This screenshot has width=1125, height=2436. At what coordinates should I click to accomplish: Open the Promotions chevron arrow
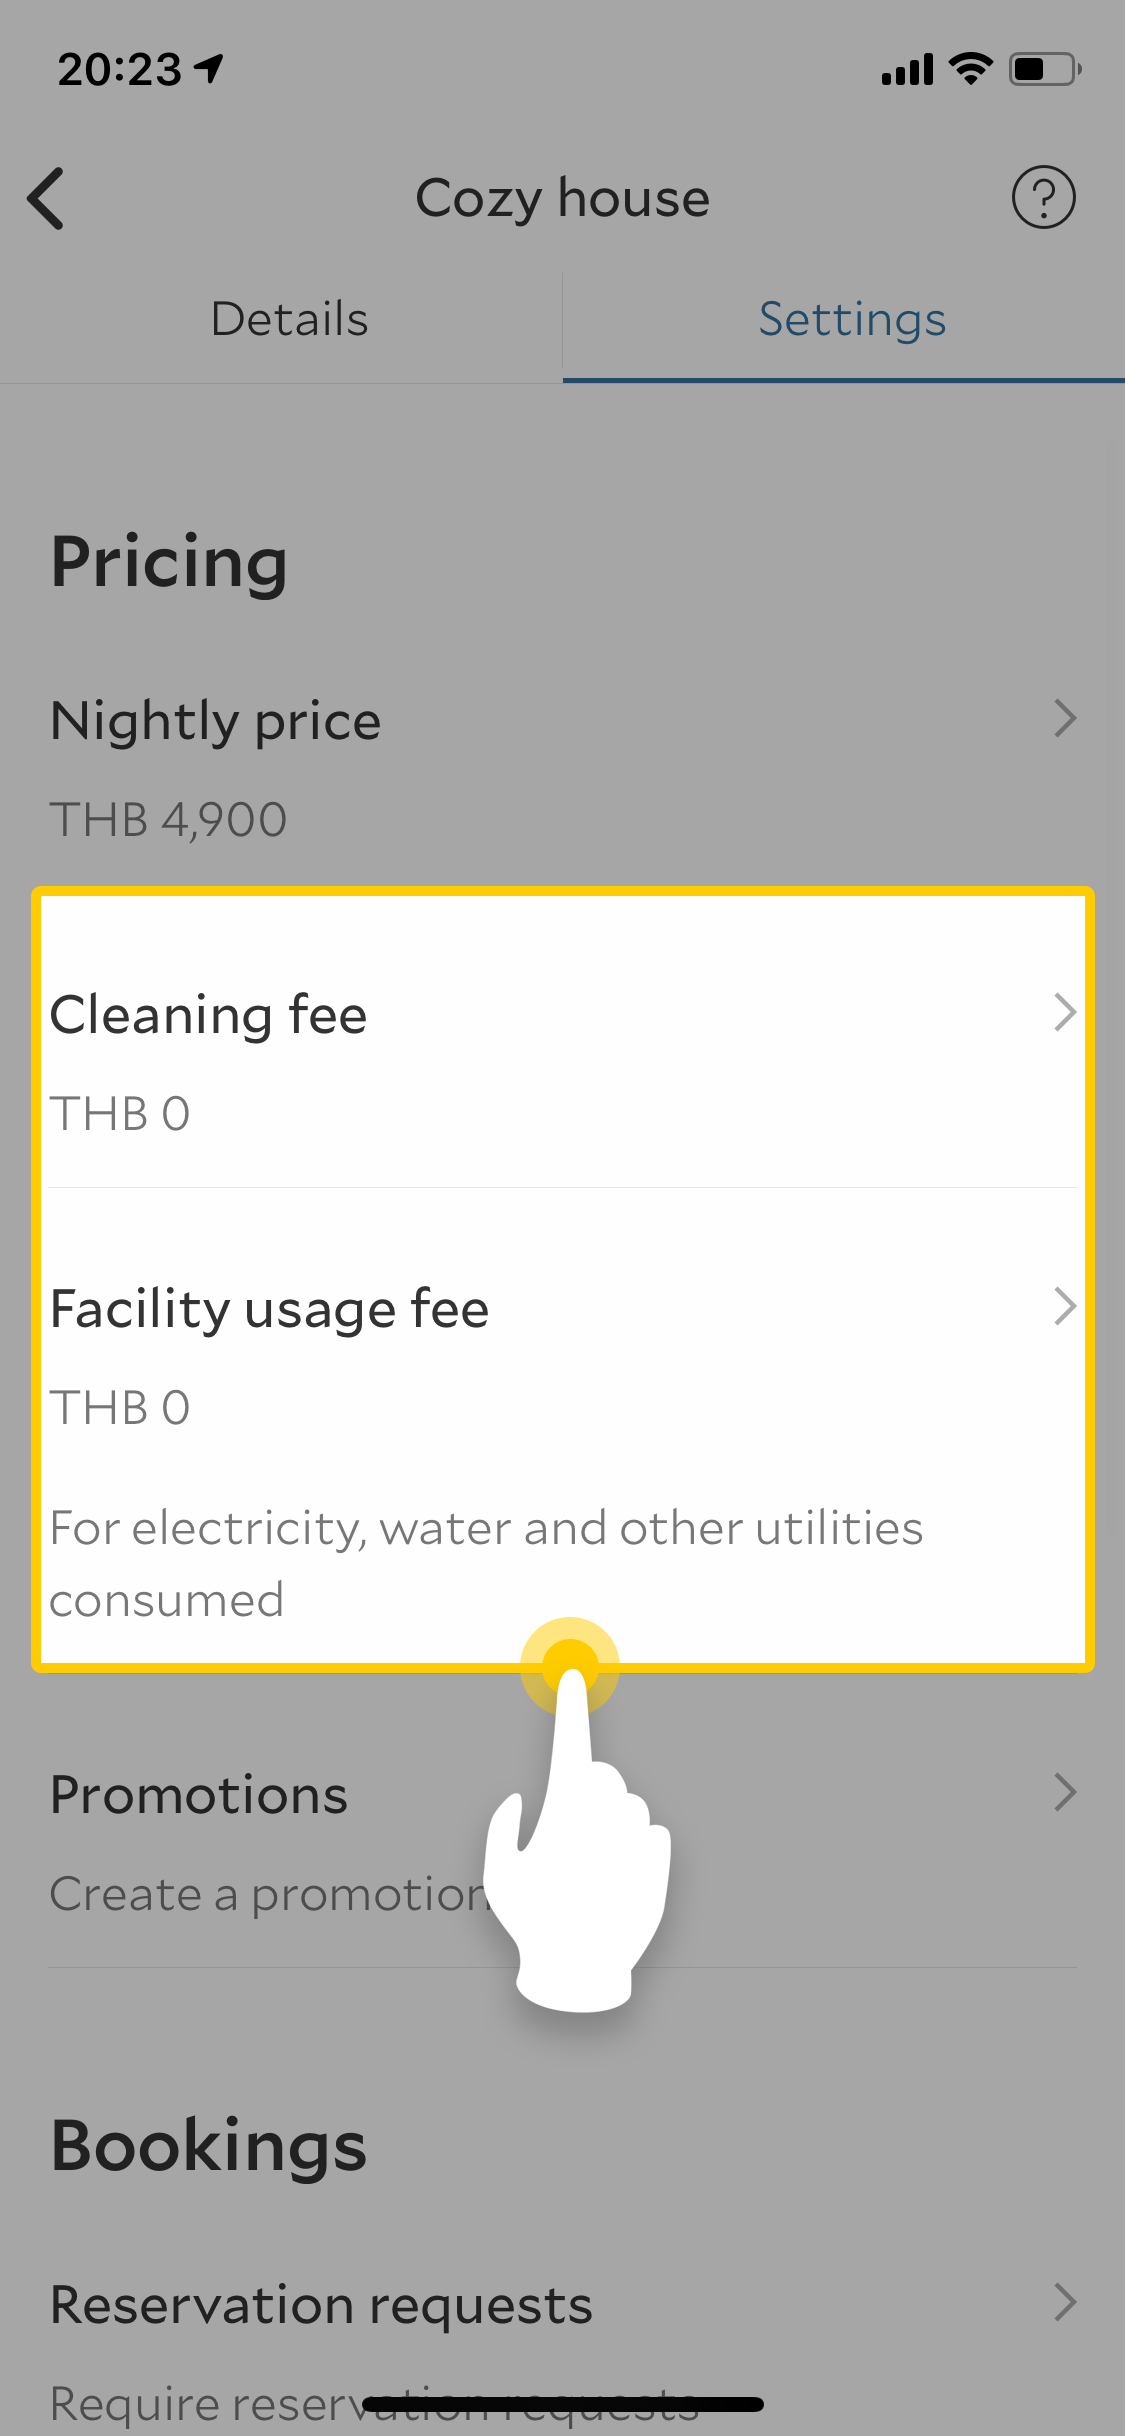(x=1065, y=1793)
